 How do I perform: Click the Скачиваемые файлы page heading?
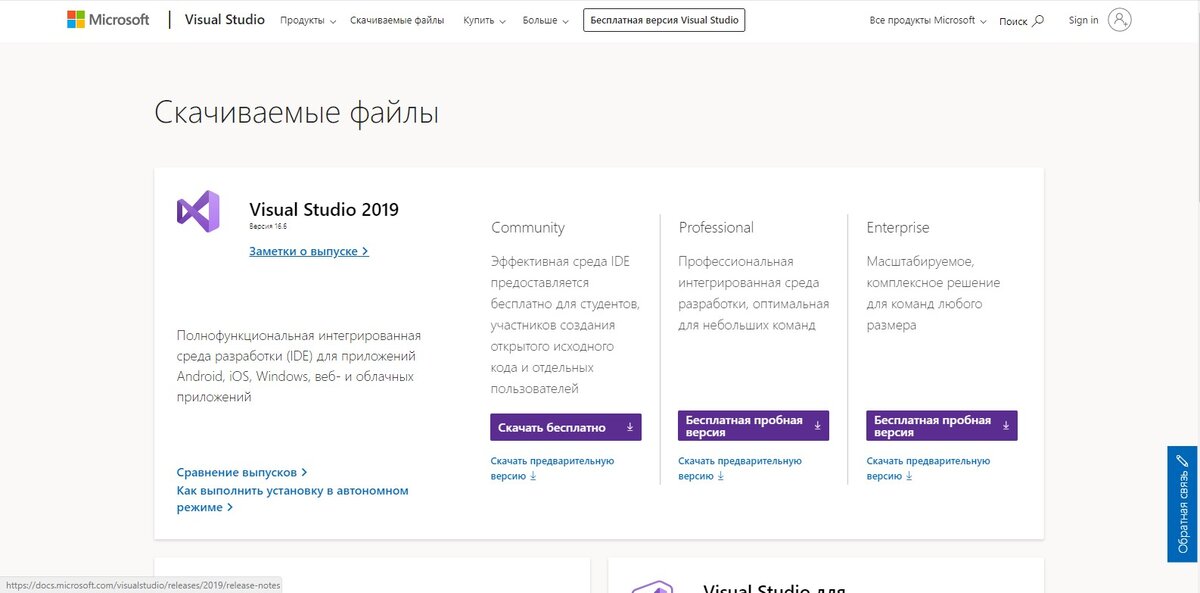pyautogui.click(x=296, y=112)
